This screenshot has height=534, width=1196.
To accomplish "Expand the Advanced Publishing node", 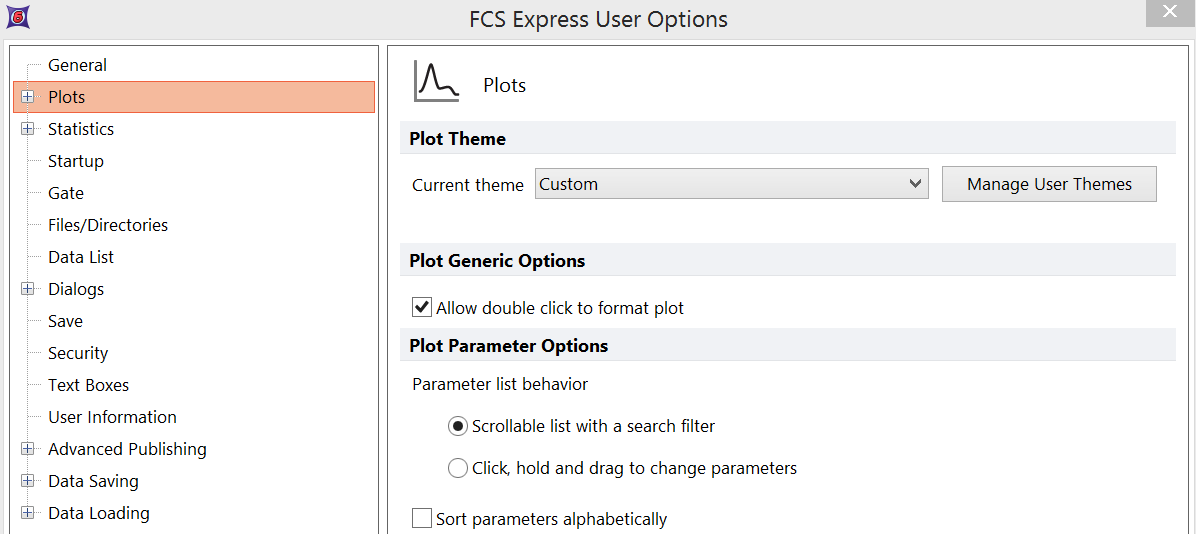I will tap(28, 449).
